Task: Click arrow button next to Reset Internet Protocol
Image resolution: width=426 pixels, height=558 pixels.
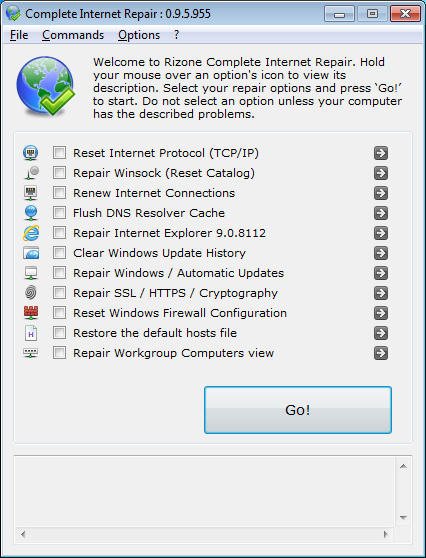Action: [381, 153]
